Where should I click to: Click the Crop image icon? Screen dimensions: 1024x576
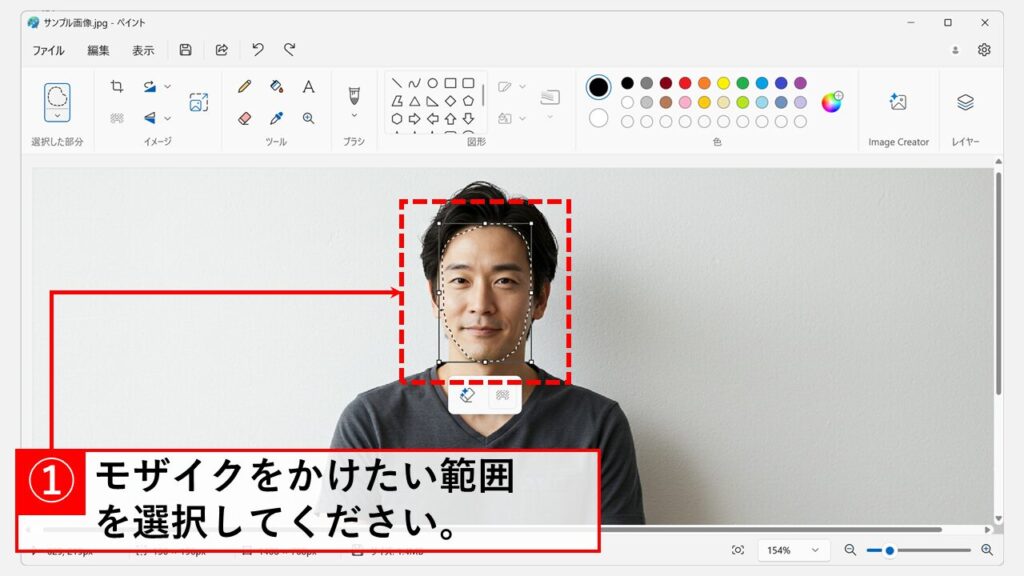117,87
